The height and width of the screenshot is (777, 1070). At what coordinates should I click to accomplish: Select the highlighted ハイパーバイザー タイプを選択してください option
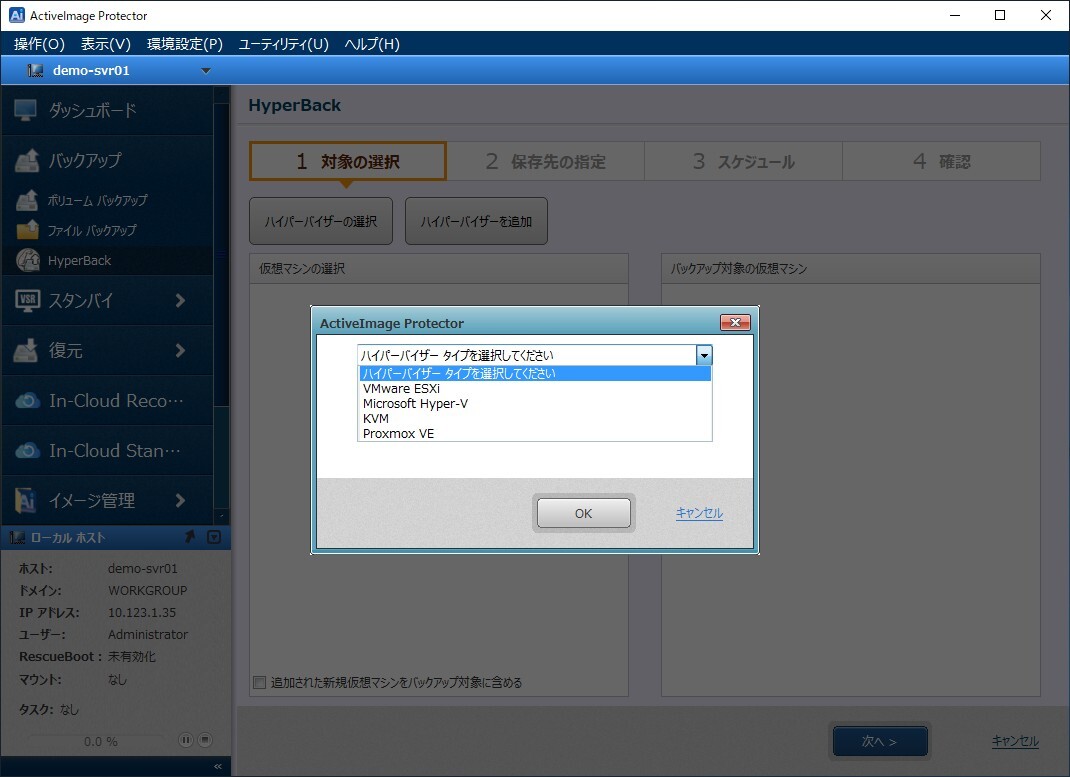pos(535,373)
